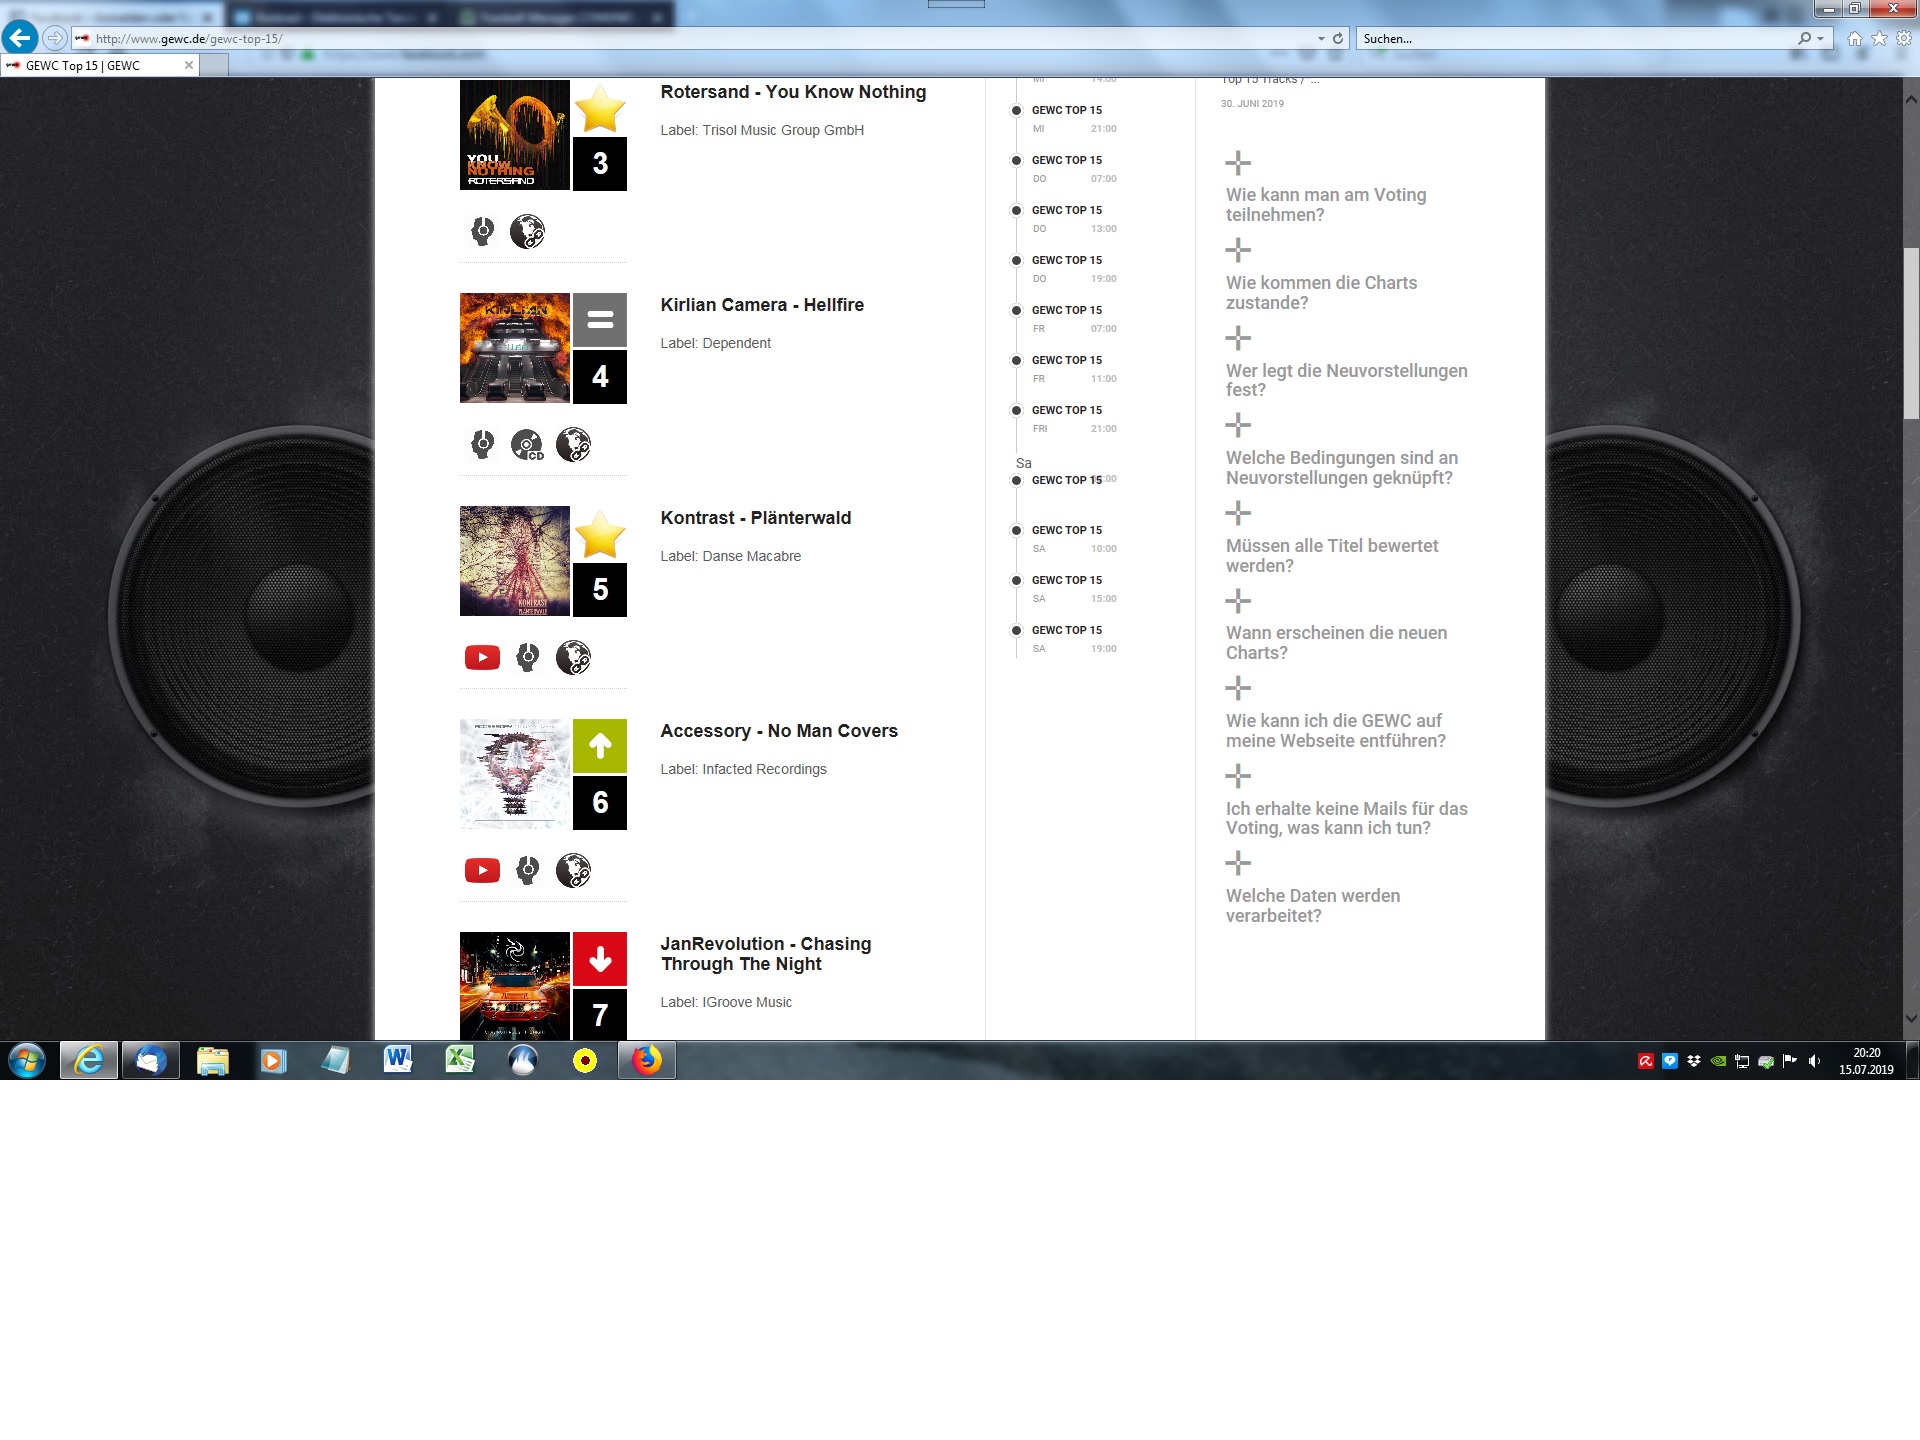This screenshot has height=1440, width=1920.
Task: Click the 'Suchen...' search field
Action: coord(1578,38)
